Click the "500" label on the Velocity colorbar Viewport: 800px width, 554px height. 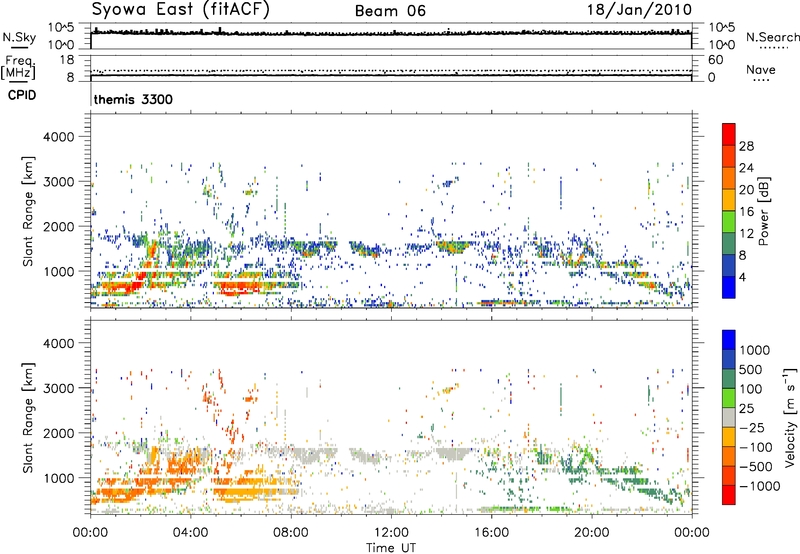[753, 370]
